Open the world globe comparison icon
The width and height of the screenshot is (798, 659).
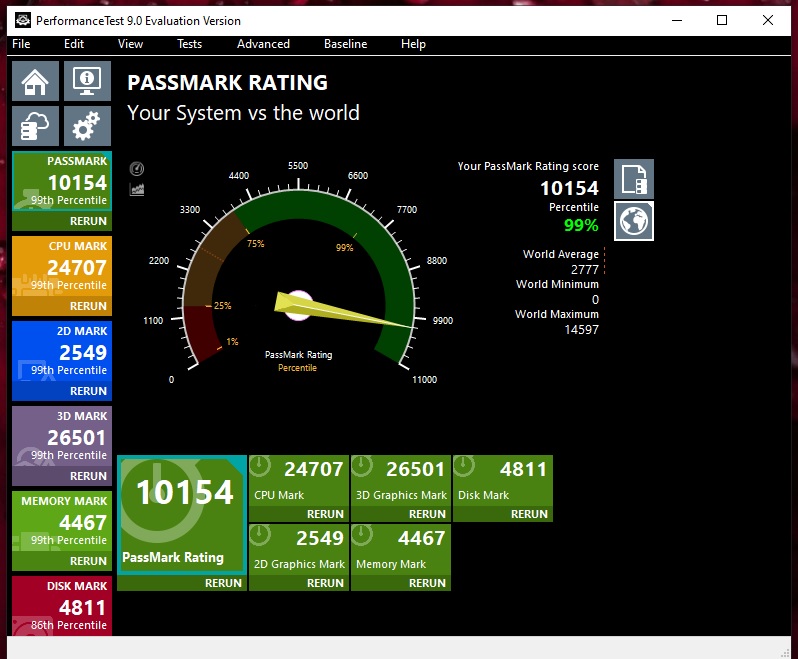pos(634,221)
